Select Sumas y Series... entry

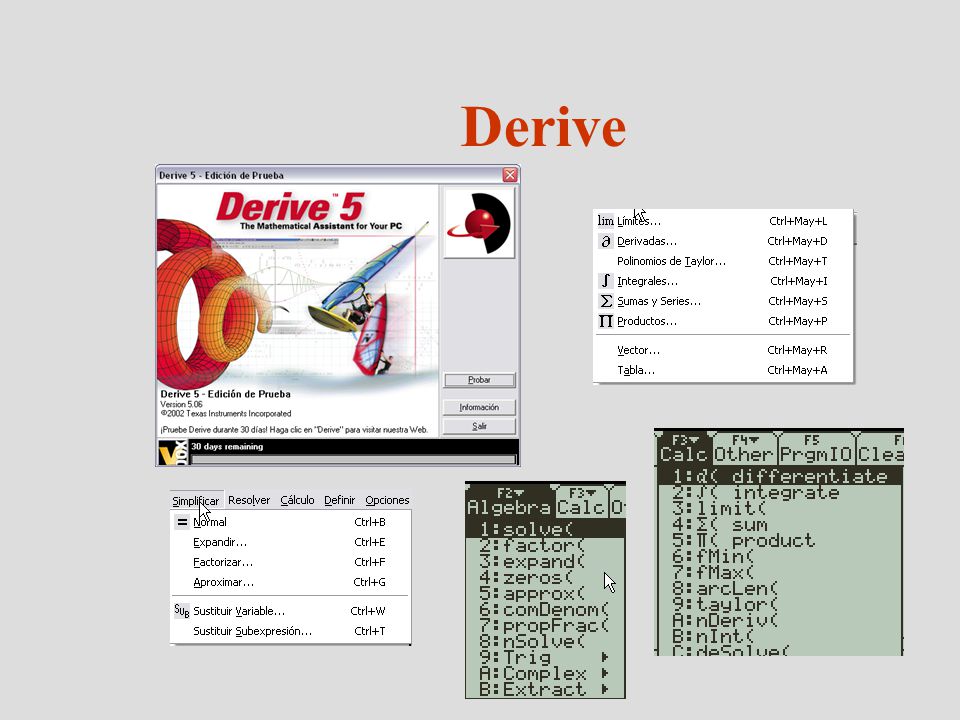point(723,301)
